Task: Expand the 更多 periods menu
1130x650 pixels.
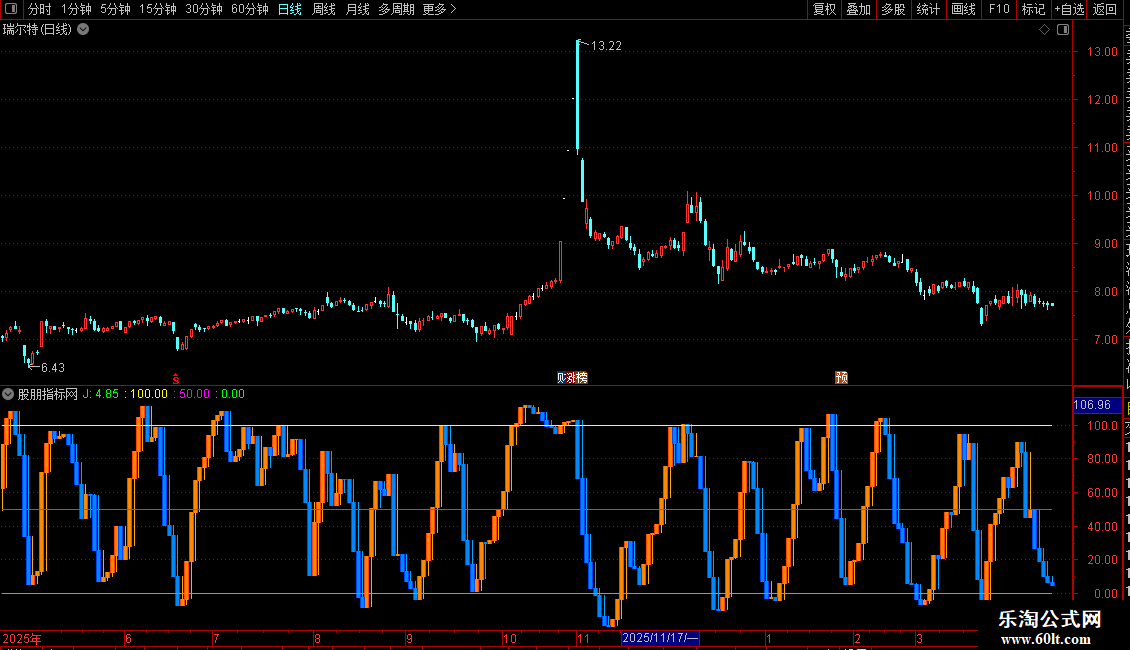Action: 439,9
